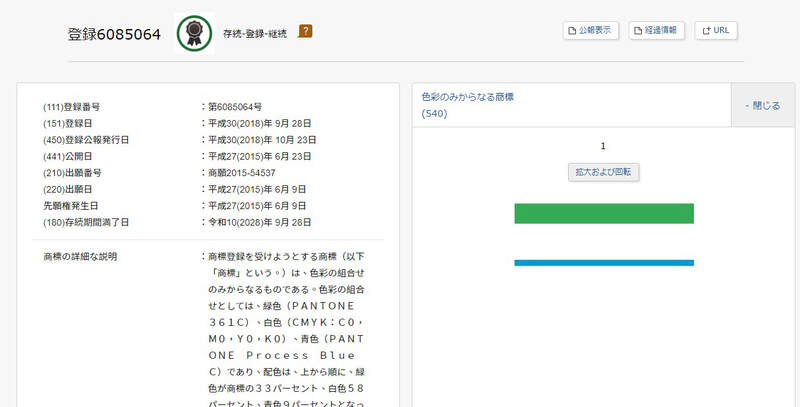
Task: Click the green color stripe of the trademark
Action: 604,214
